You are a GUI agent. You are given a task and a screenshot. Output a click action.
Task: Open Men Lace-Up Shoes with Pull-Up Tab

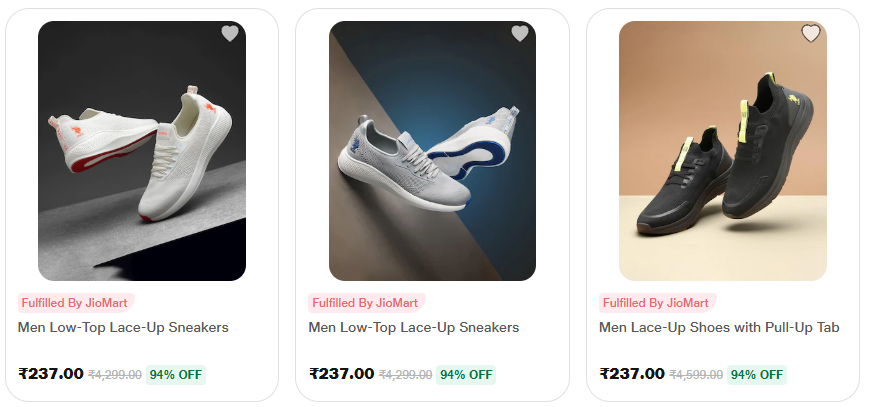(719, 327)
